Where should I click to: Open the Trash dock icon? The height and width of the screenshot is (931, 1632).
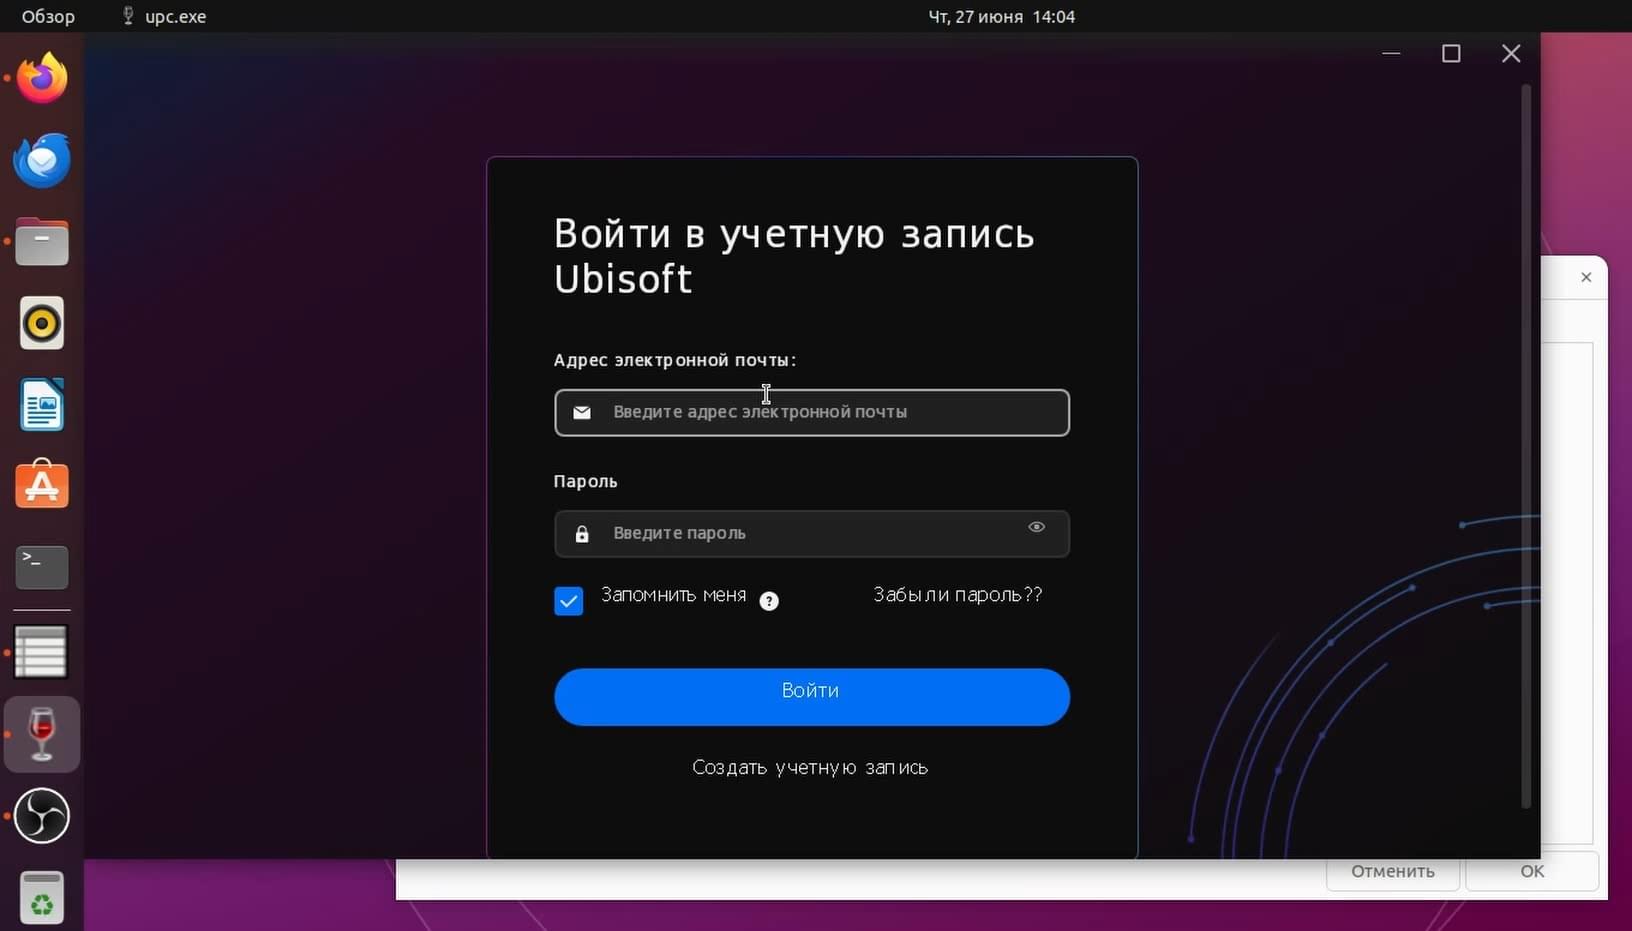pos(42,897)
